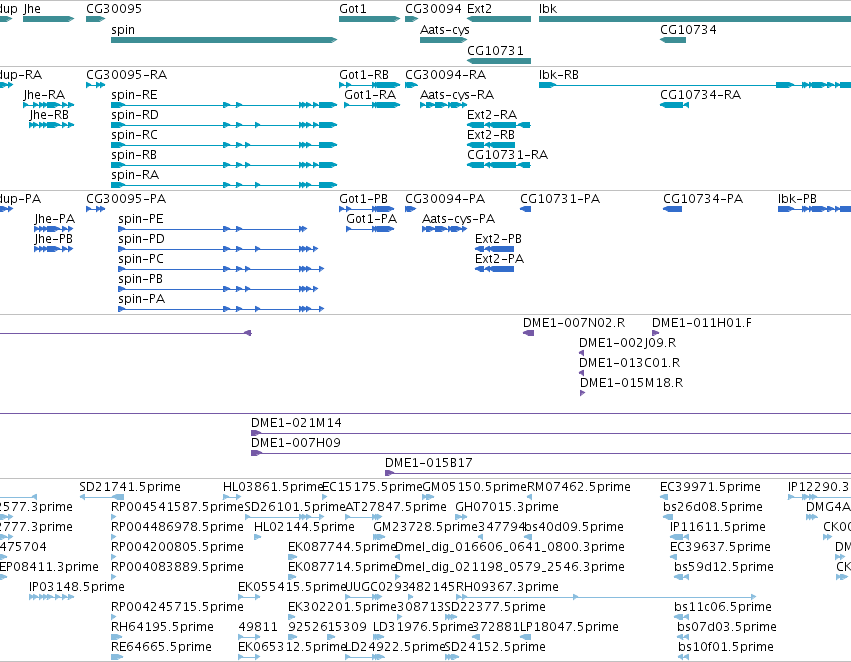Click the Jhe-RA transcript
The width and height of the screenshot is (851, 662).
49,105
